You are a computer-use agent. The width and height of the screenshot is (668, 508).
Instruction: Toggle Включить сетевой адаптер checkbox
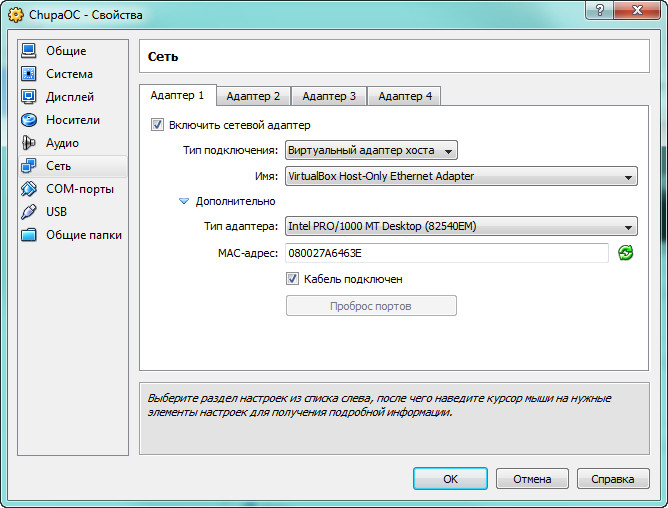157,125
